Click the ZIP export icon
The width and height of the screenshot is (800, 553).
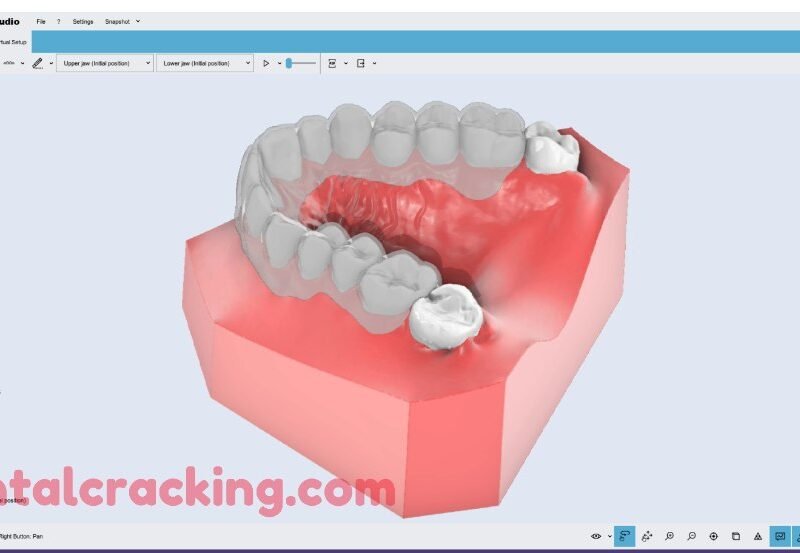[x=332, y=63]
